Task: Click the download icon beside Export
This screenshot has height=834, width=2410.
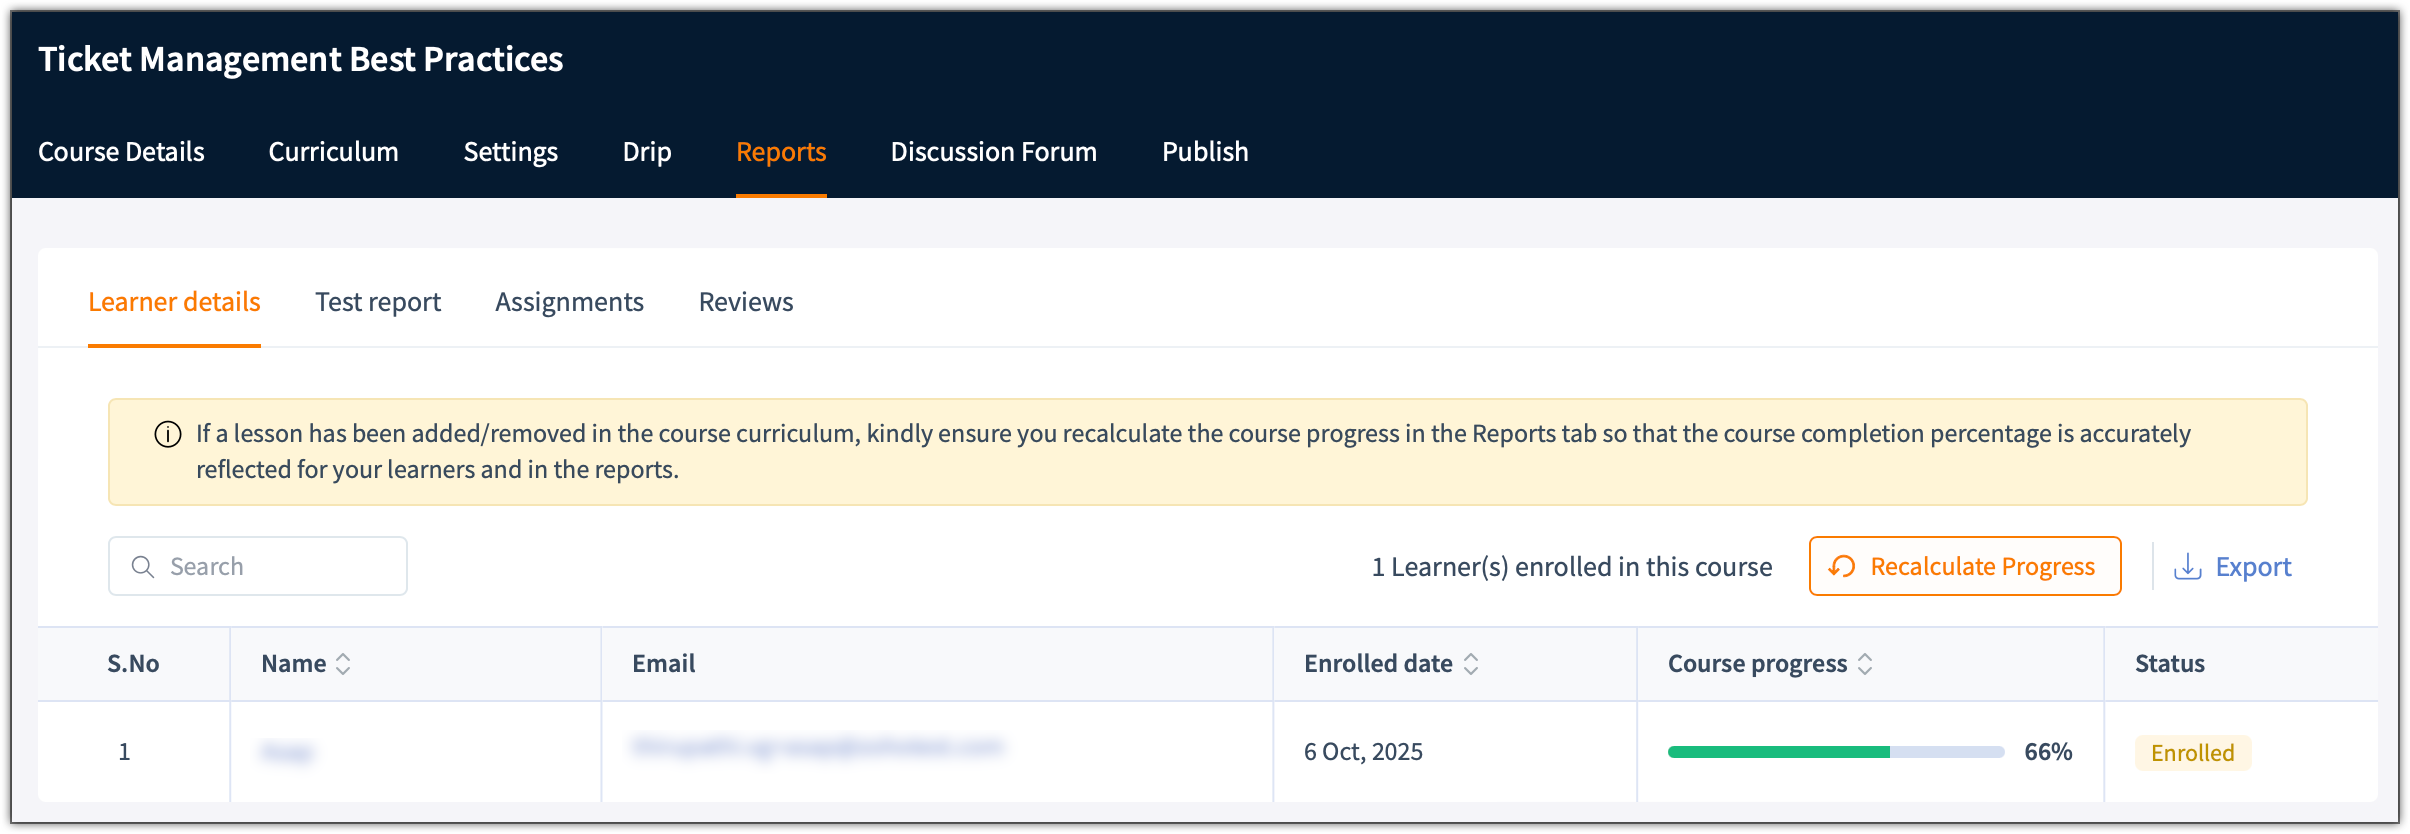Action: coord(2188,567)
